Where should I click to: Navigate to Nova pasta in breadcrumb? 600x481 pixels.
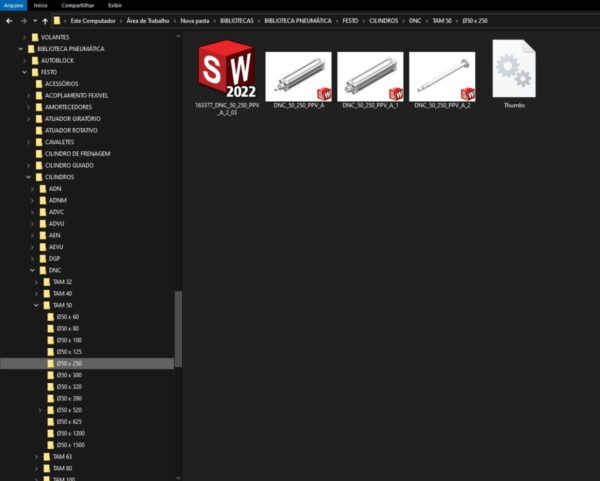195,21
